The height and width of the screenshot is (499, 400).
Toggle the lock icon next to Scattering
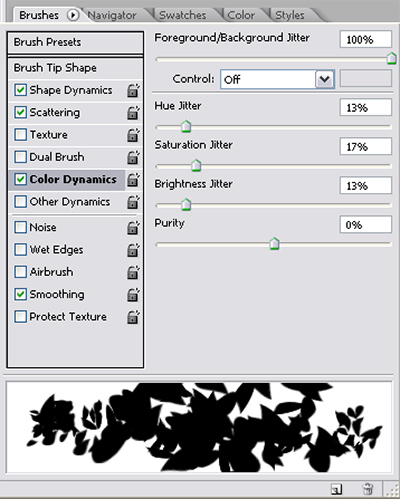pos(133,113)
